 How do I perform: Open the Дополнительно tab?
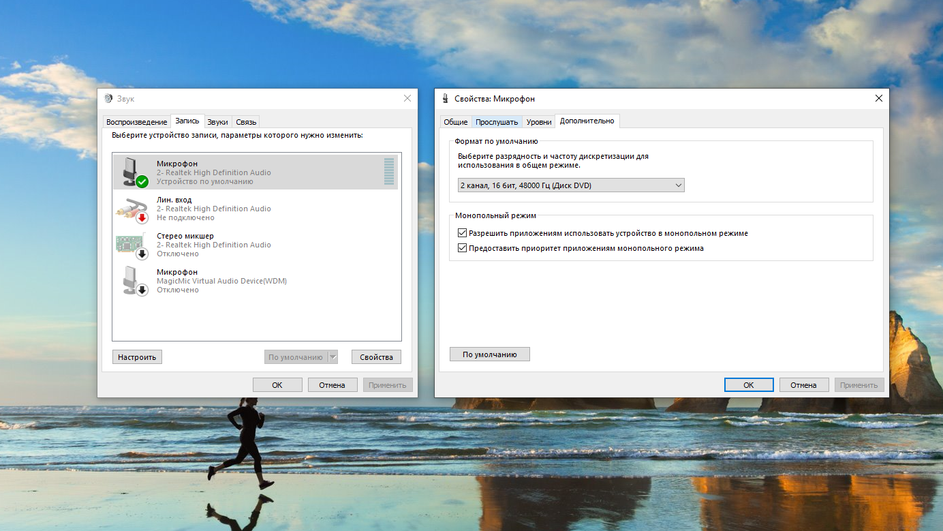point(587,121)
